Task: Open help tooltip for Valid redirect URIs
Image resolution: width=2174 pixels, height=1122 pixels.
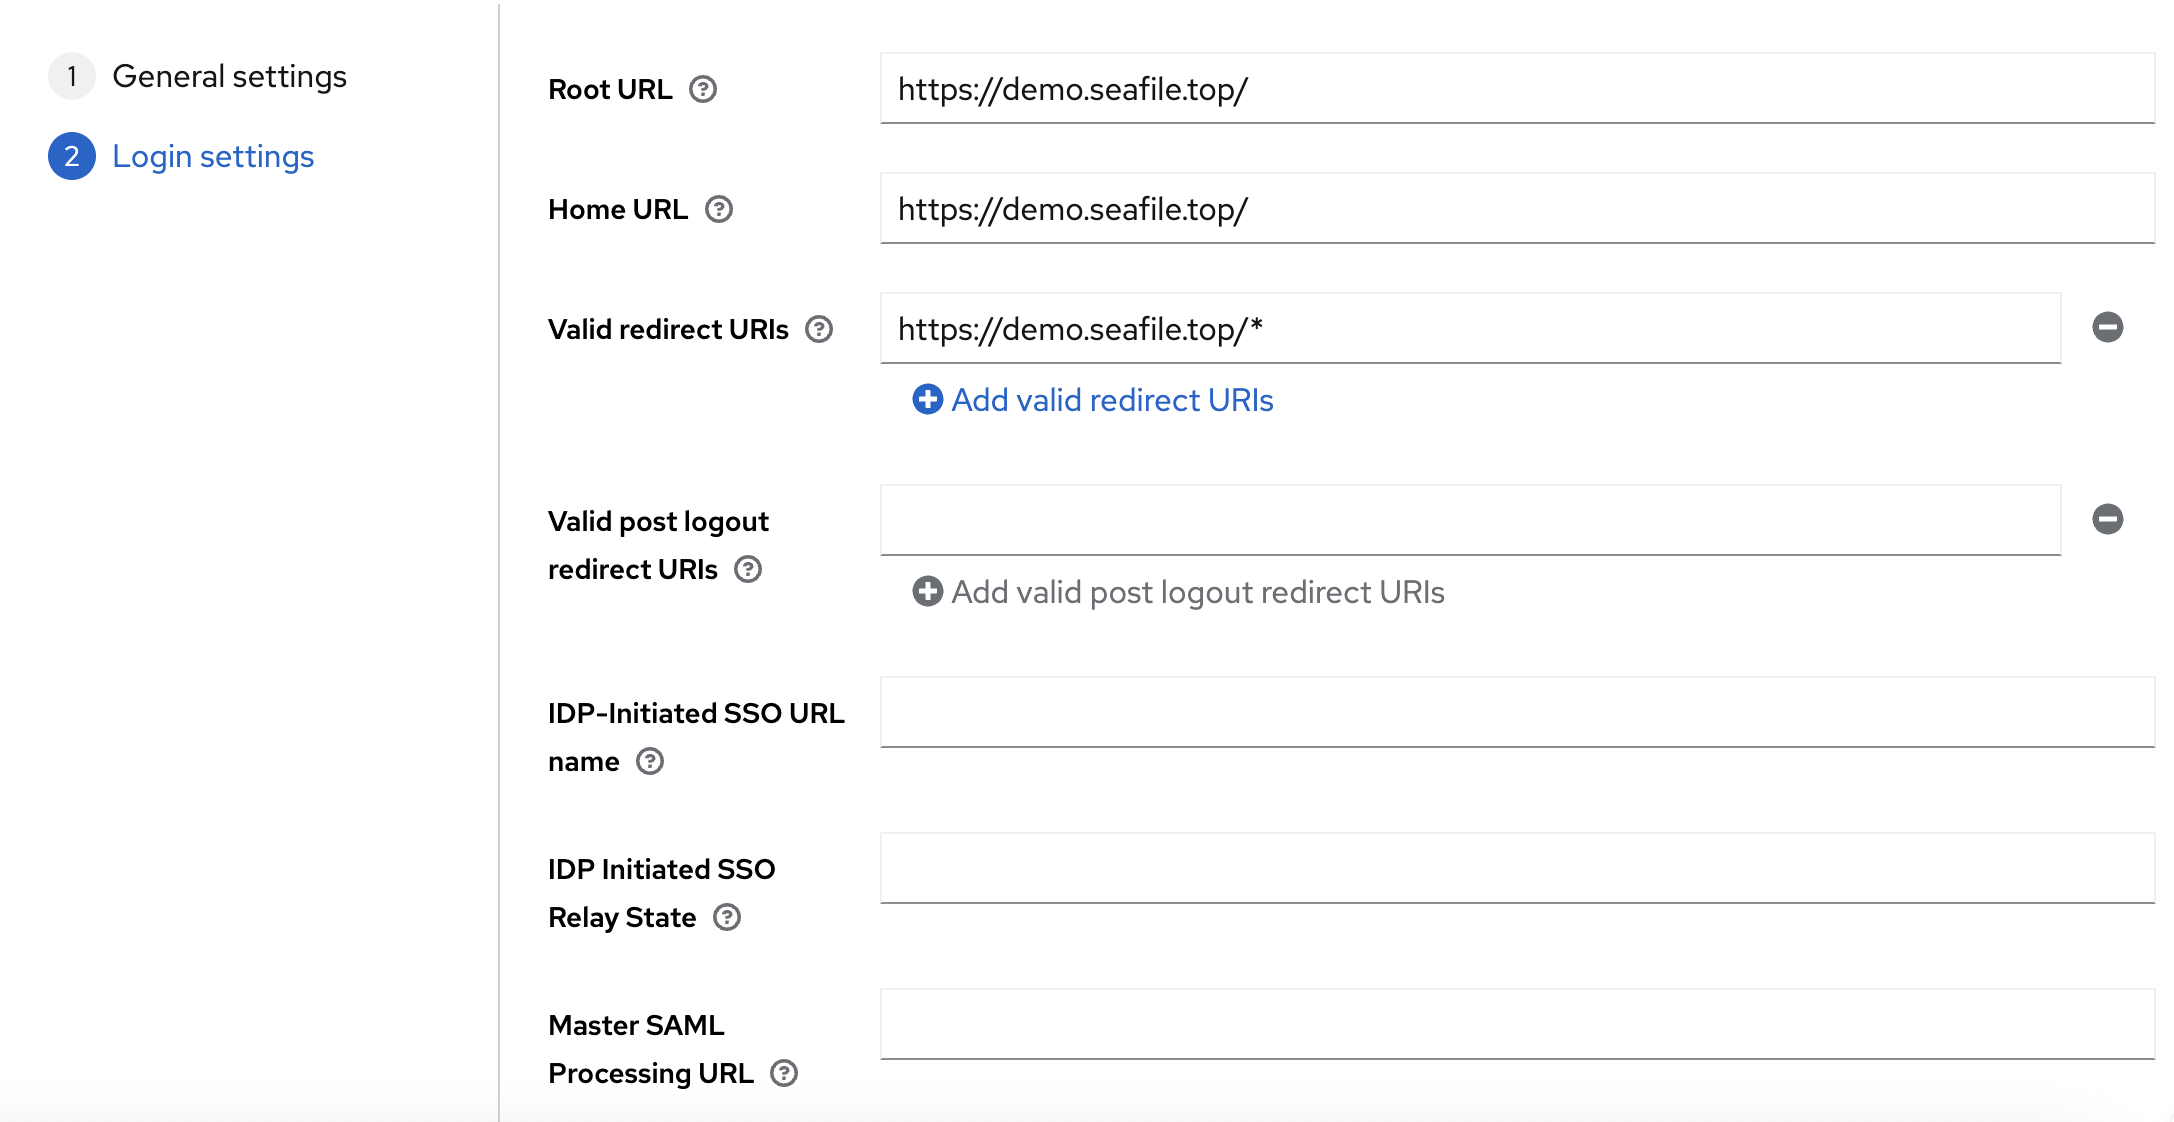Action: click(x=819, y=329)
